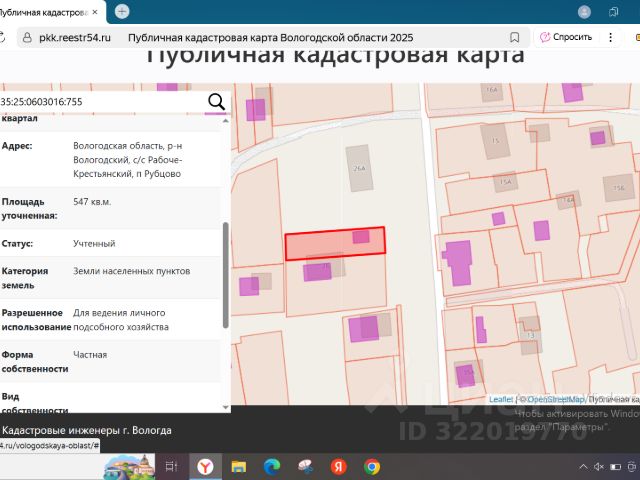Image resolution: width=640 pixels, height=480 pixels.
Task: Open the Leaflet attribution link
Action: point(501,399)
